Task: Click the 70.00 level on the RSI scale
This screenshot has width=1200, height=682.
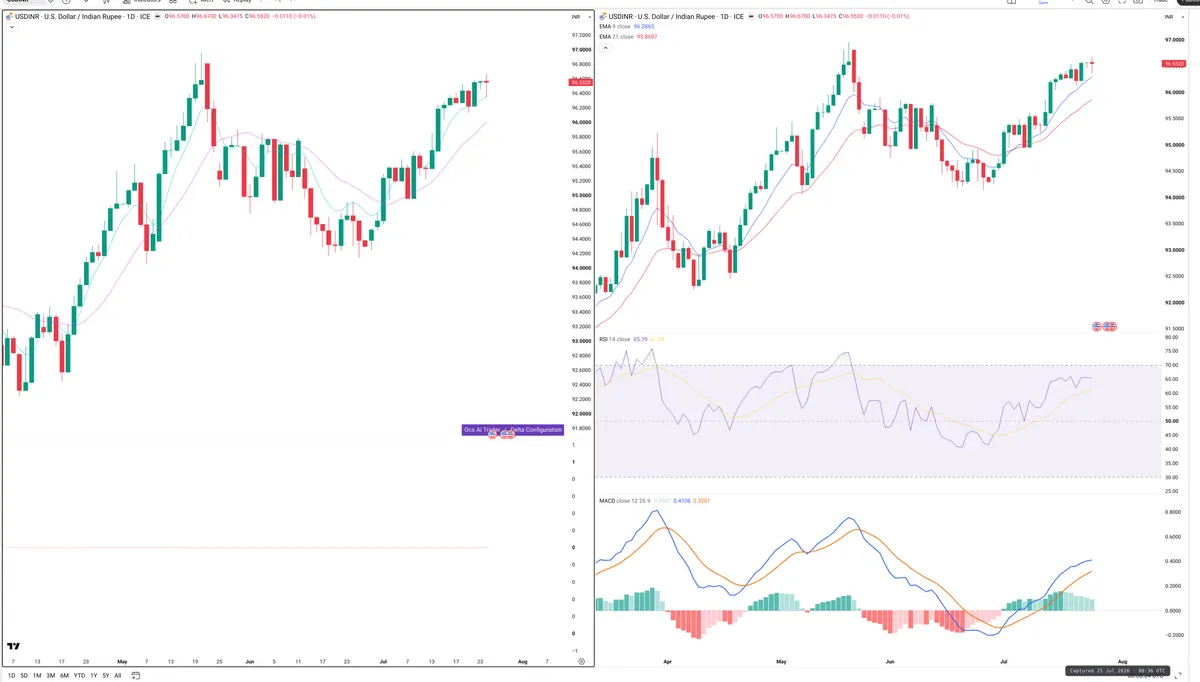Action: click(x=1172, y=365)
